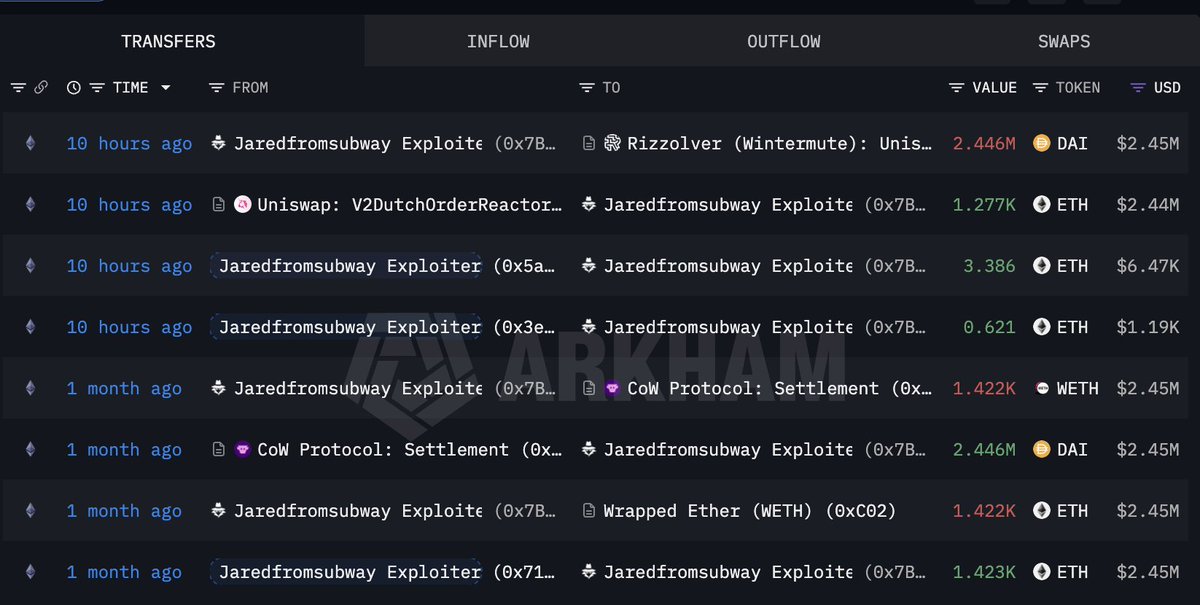This screenshot has height=605, width=1200.
Task: Open the TO column filter
Action: [587, 88]
